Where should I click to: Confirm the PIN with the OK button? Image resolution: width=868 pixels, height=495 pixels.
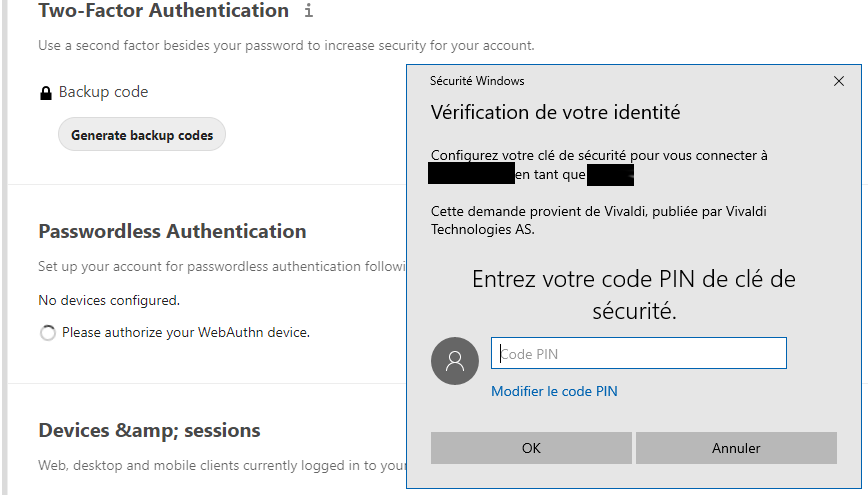(531, 448)
